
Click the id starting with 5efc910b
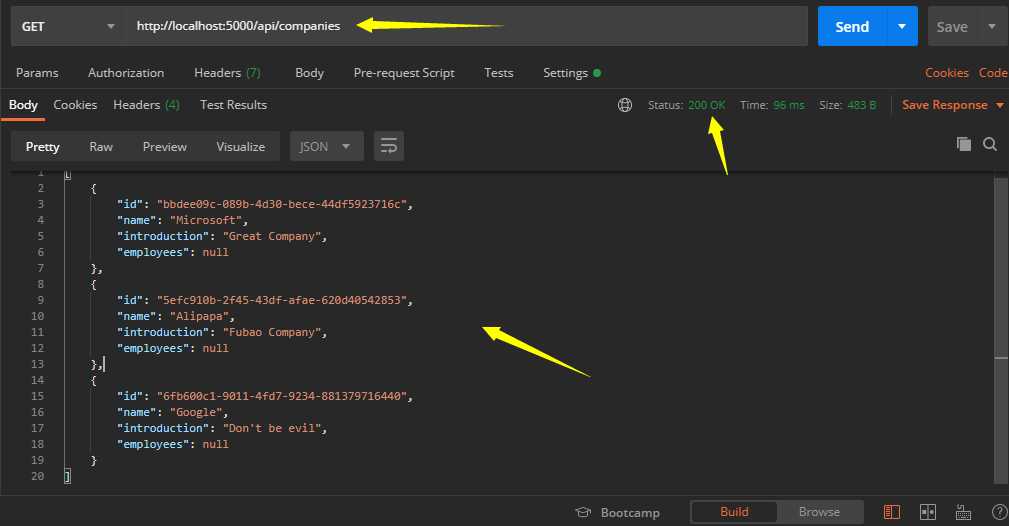(282, 300)
